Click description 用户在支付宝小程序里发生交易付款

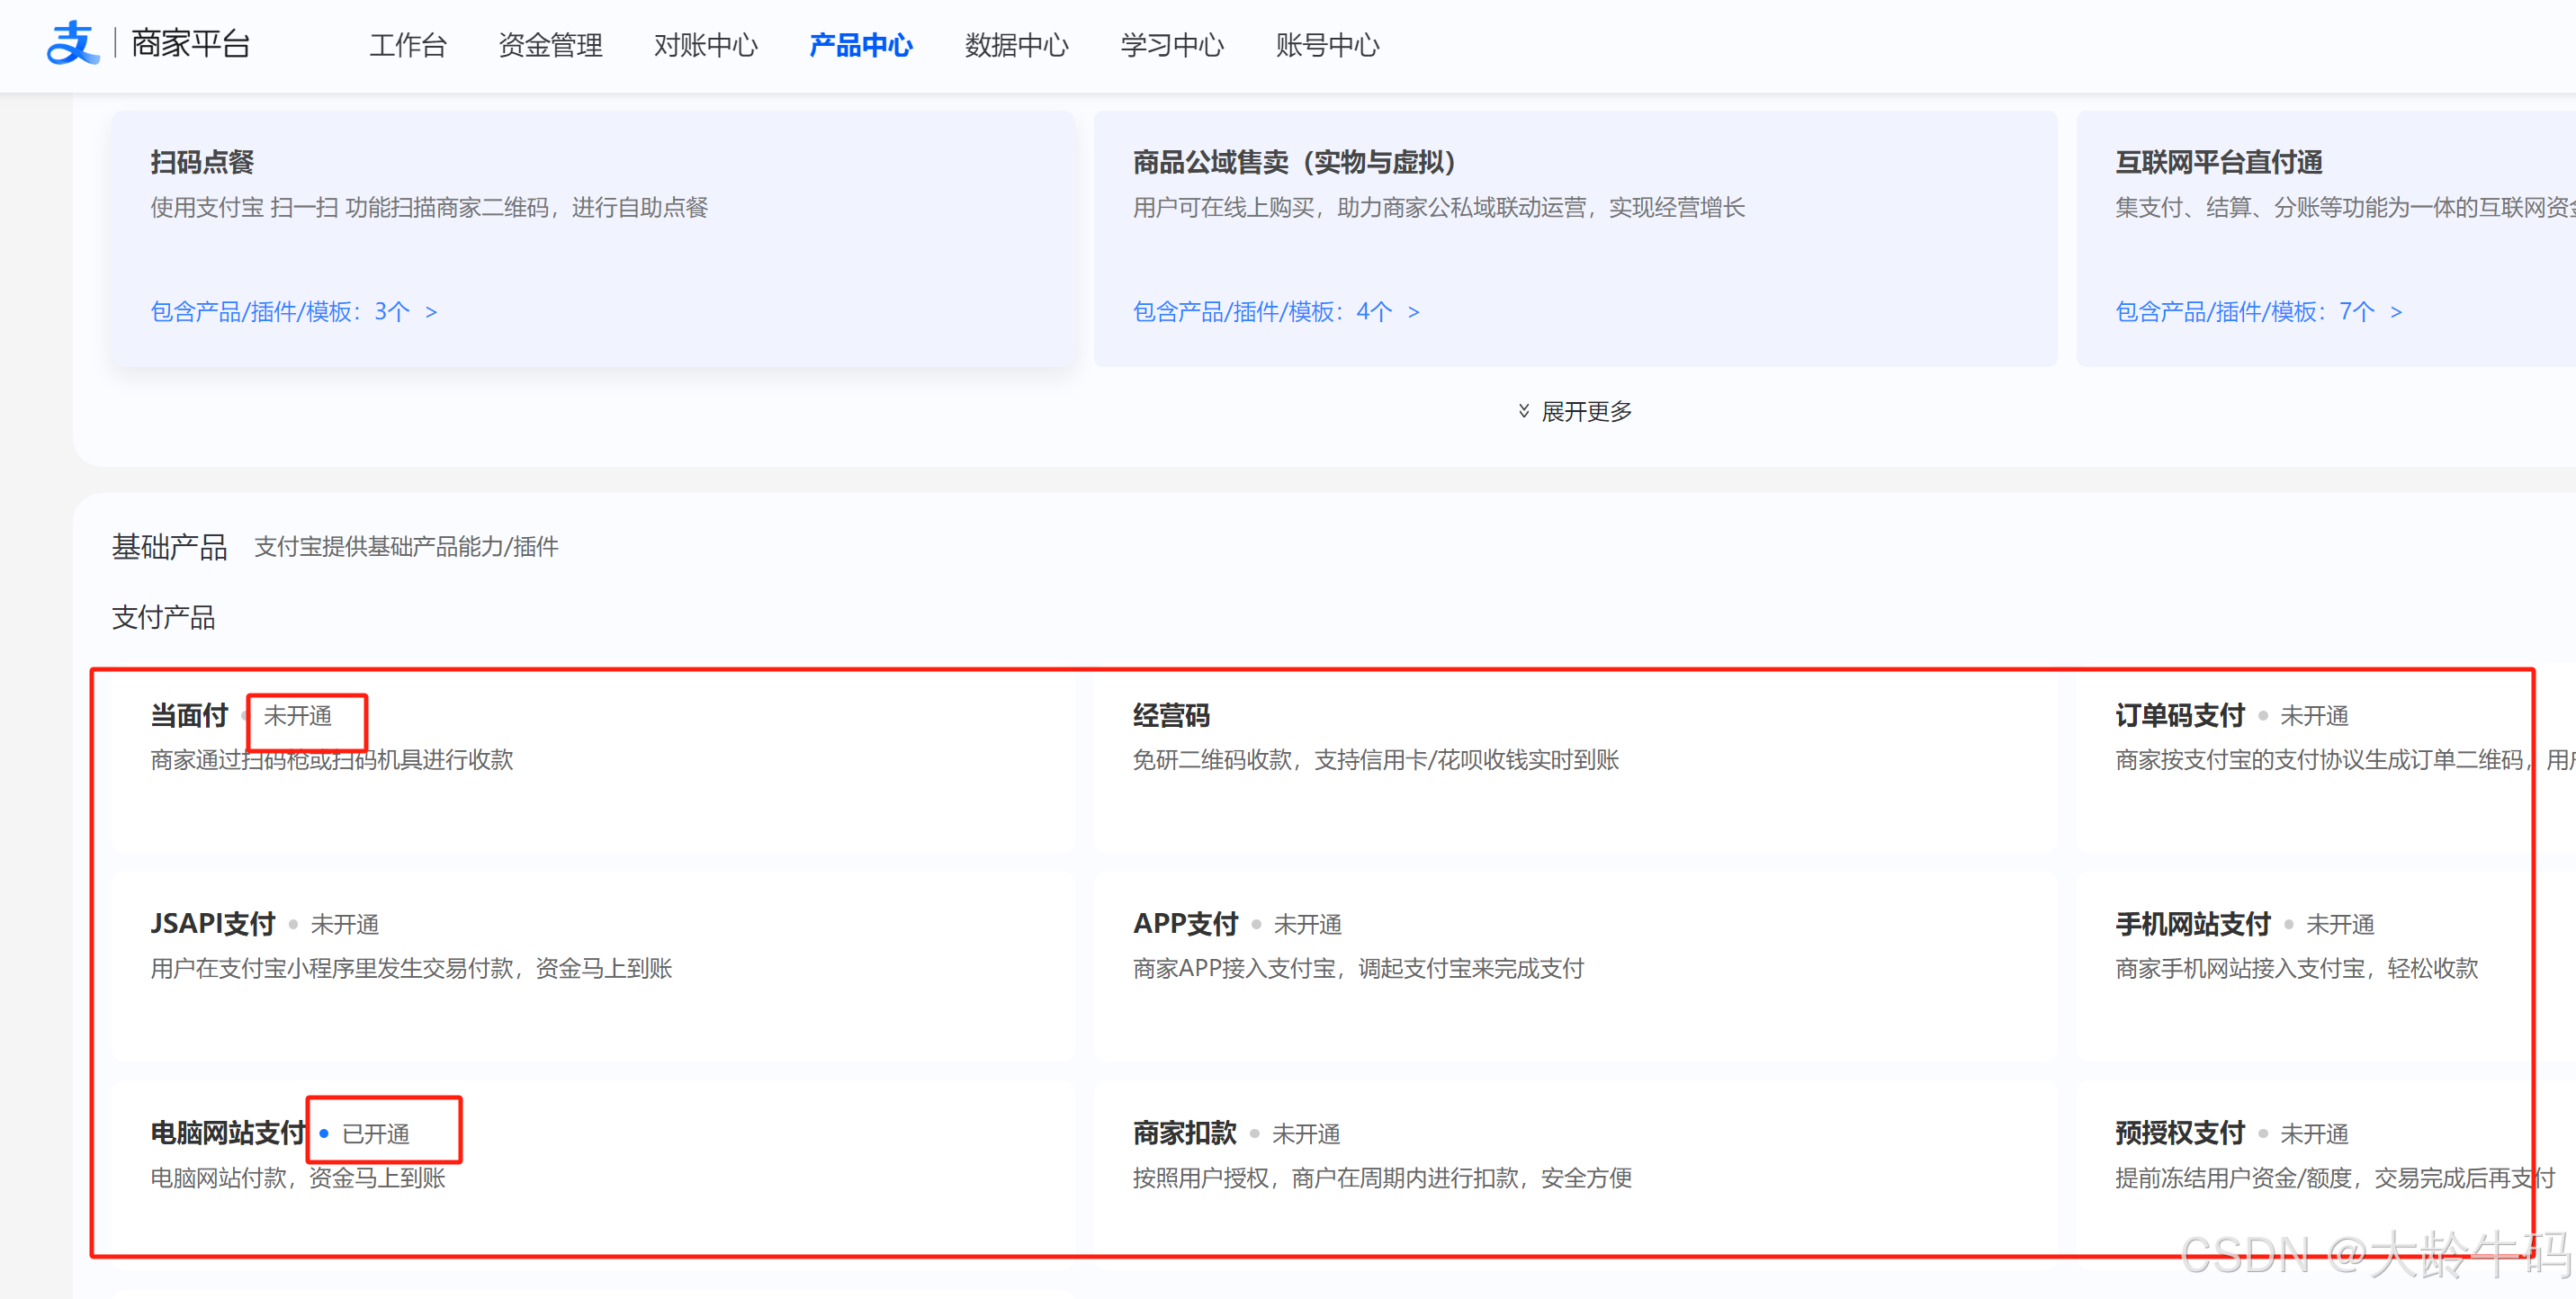point(412,969)
